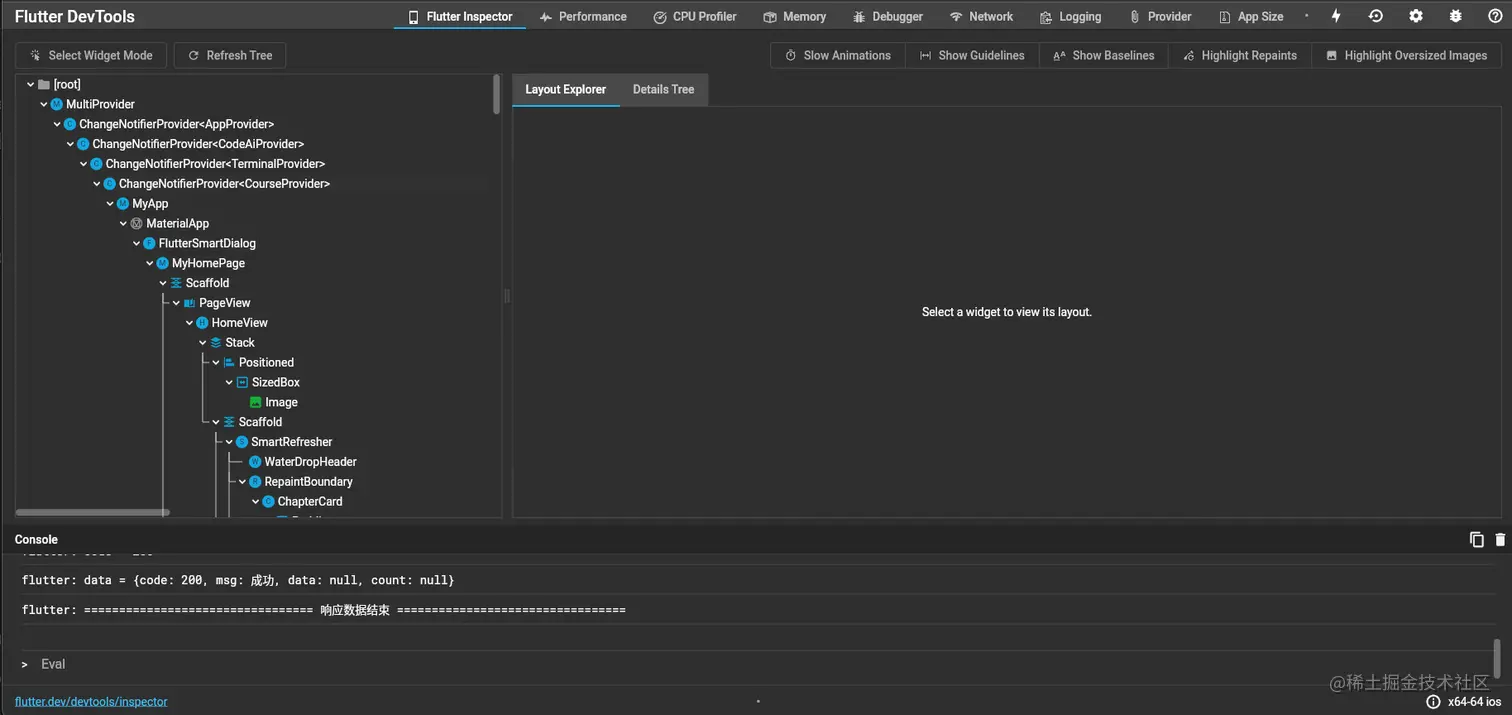
Task: Click the hot restart icon
Action: (1376, 16)
